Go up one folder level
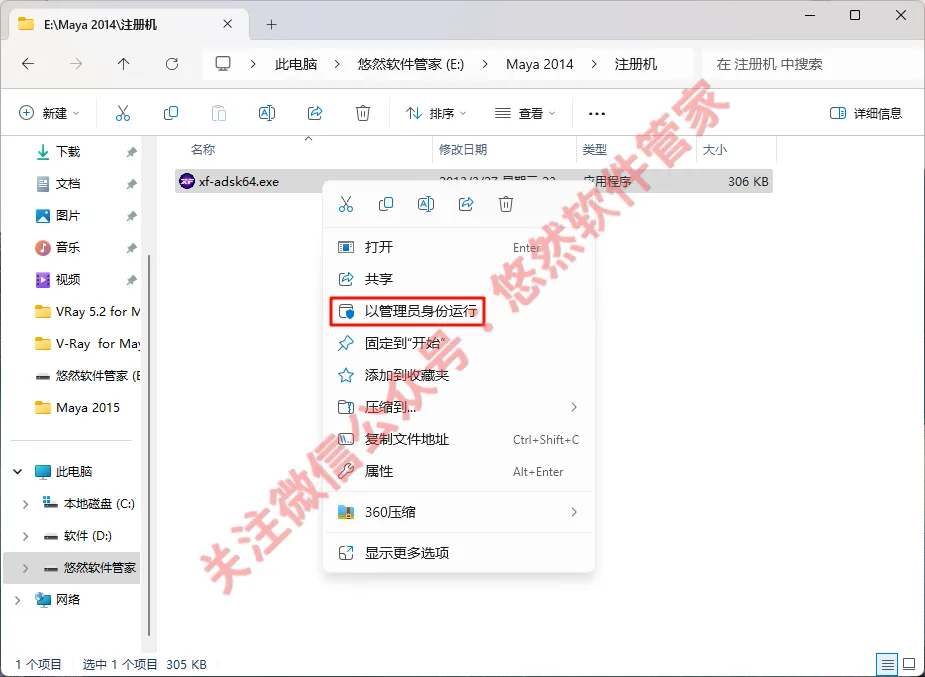Screen dimensions: 925x677 [x=123, y=64]
